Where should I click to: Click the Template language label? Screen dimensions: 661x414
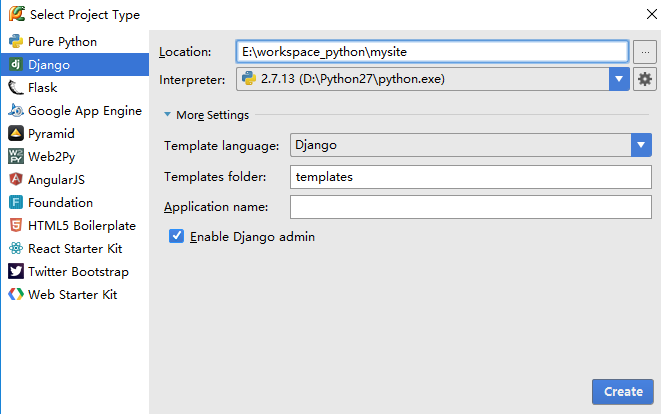click(221, 146)
